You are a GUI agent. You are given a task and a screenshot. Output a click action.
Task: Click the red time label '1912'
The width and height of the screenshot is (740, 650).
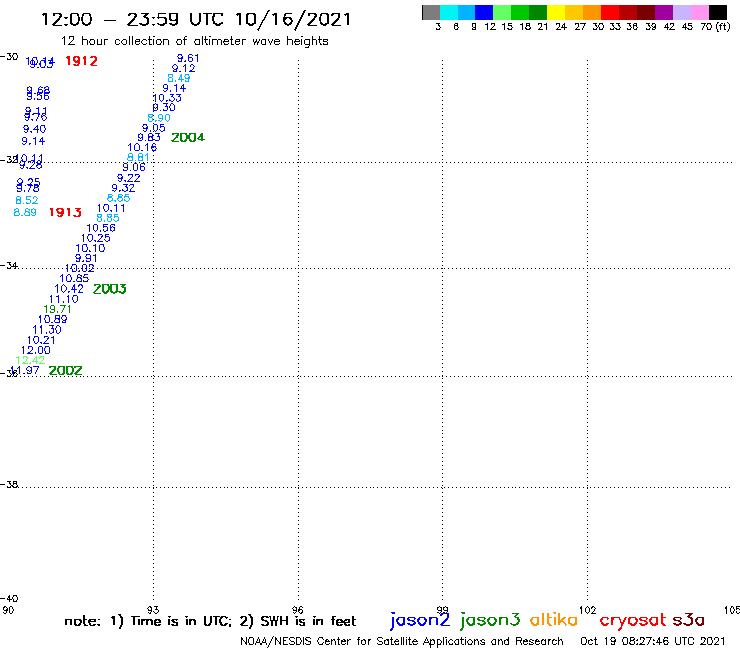pos(81,61)
